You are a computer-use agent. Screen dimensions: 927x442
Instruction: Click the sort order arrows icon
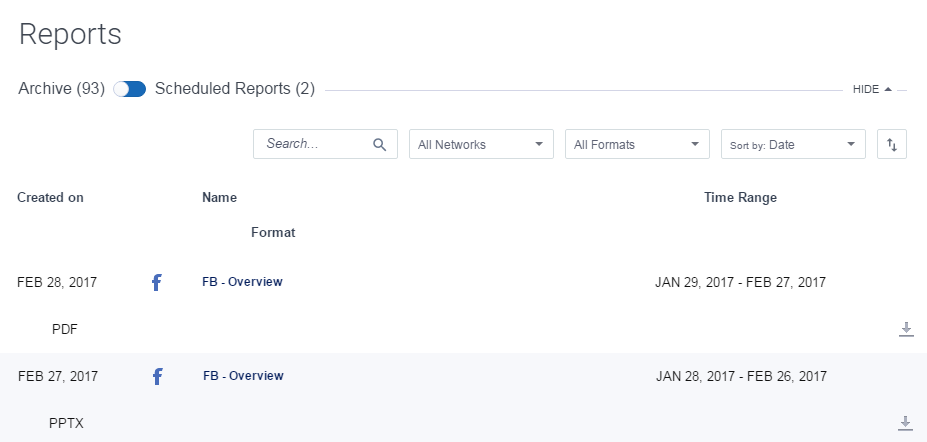892,144
